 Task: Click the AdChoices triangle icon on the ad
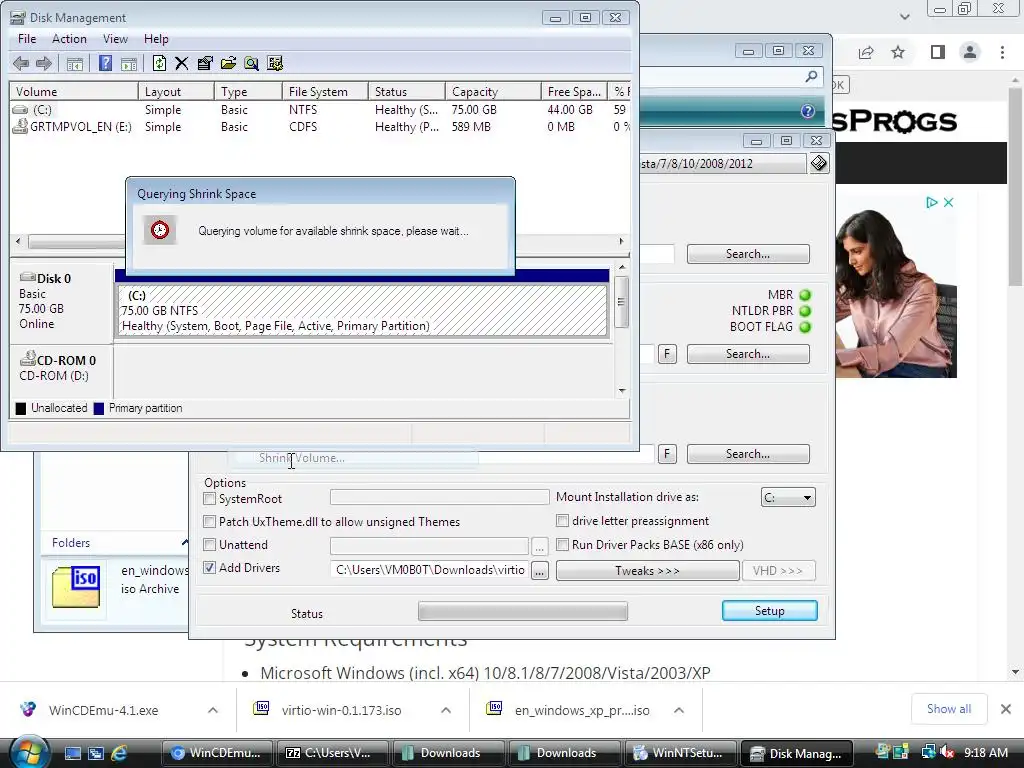pyautogui.click(x=932, y=202)
